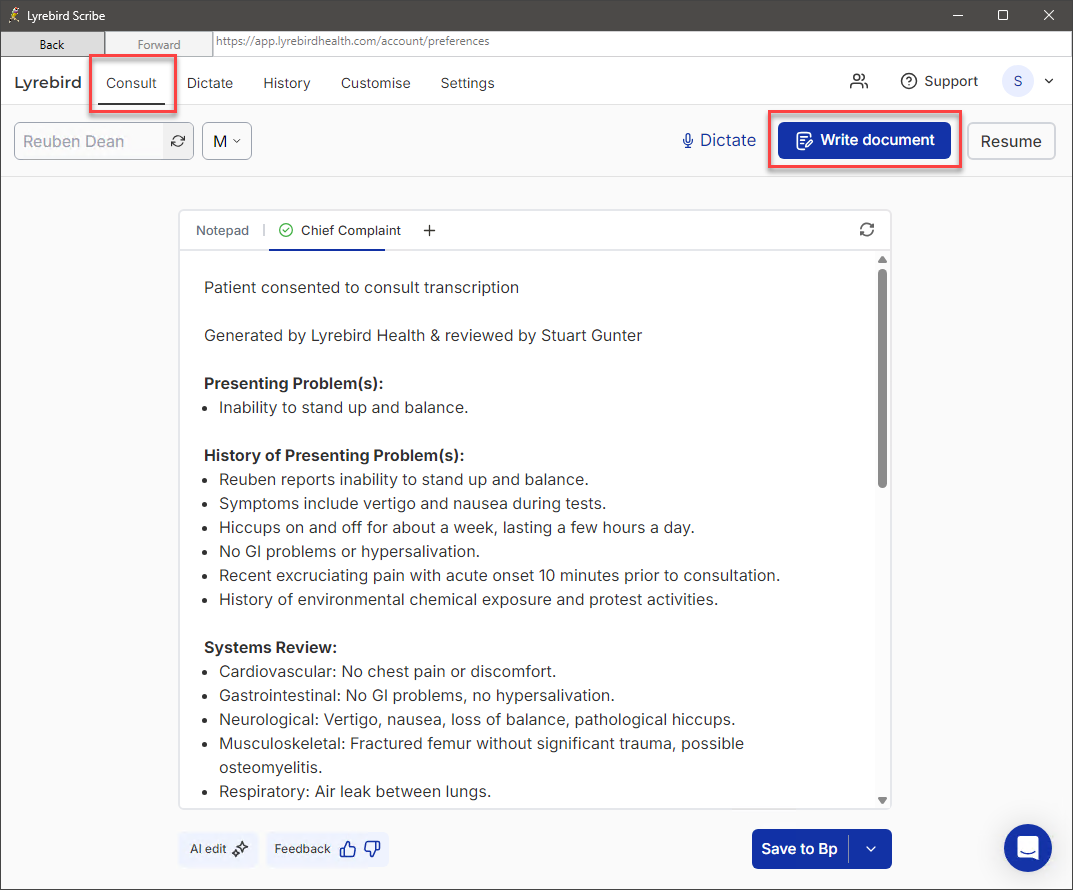This screenshot has height=890, width=1073.
Task: Regenerate note with the refresh icon
Action: (x=867, y=230)
